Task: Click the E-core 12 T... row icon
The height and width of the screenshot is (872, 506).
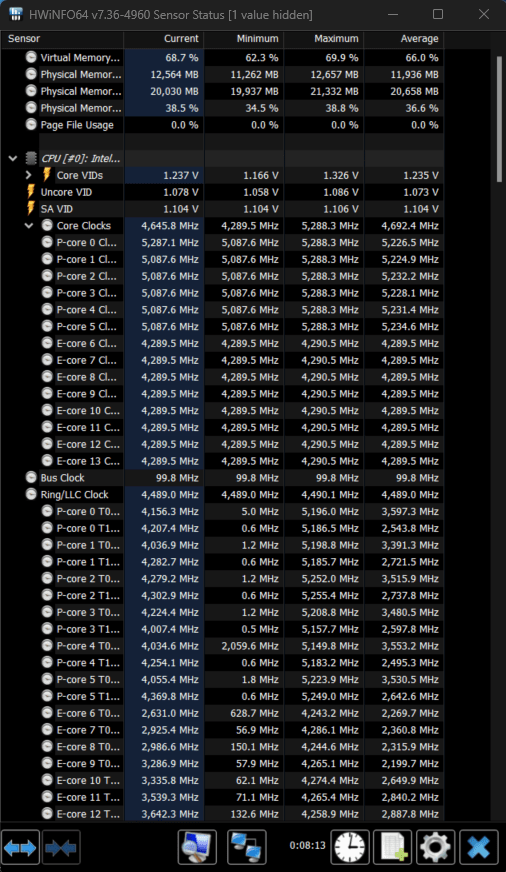Action: [x=47, y=814]
